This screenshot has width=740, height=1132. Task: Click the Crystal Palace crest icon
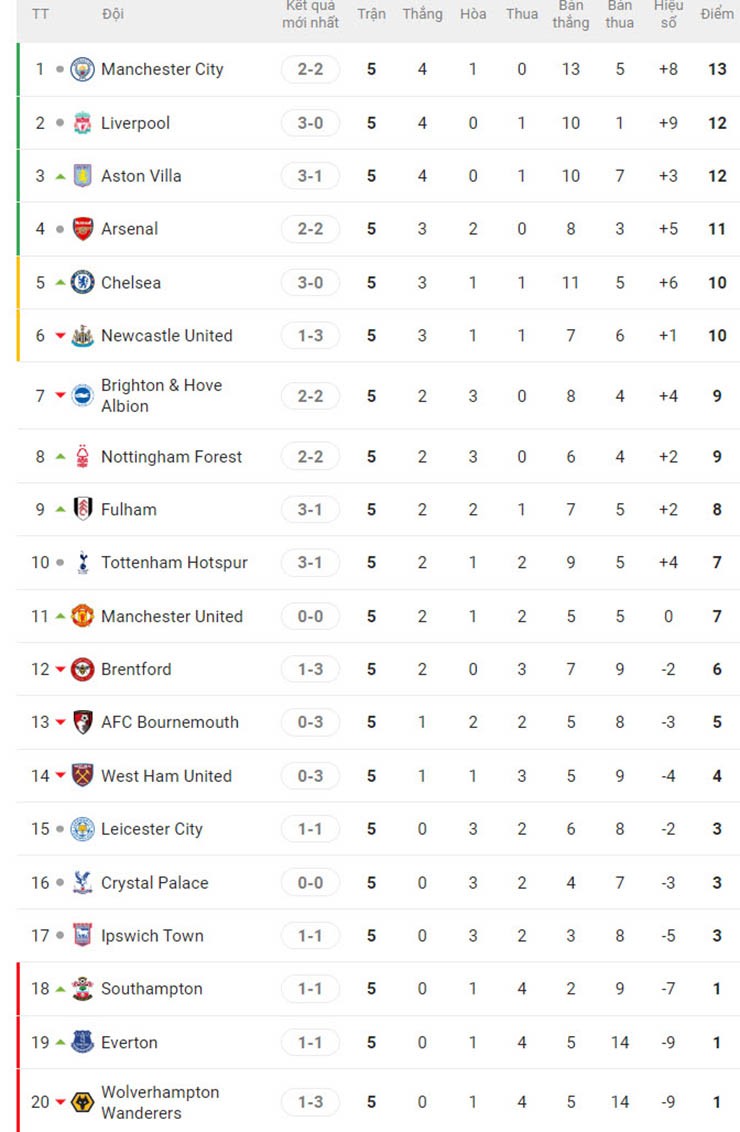click(x=82, y=883)
